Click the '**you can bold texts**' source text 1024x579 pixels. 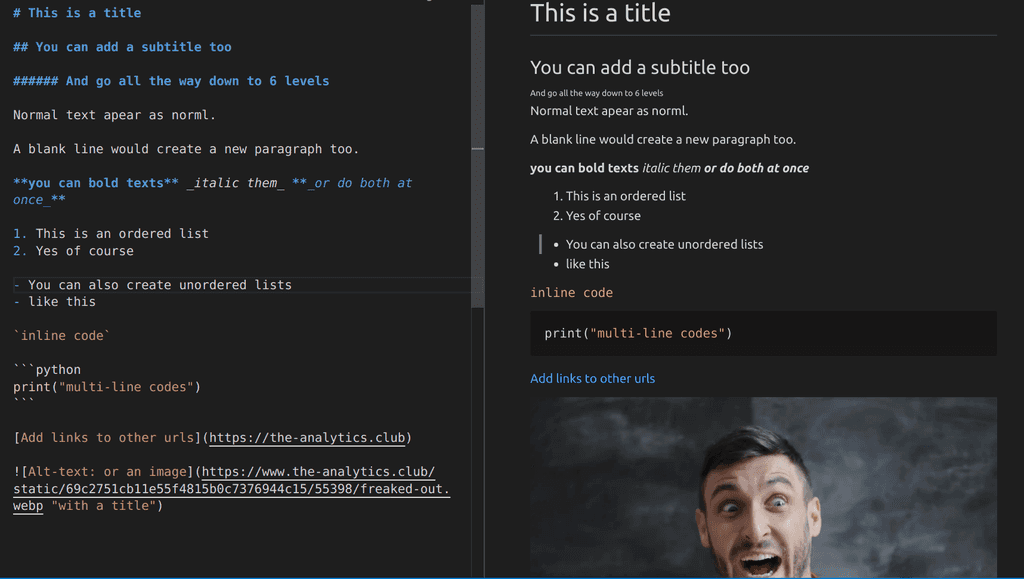(96, 183)
